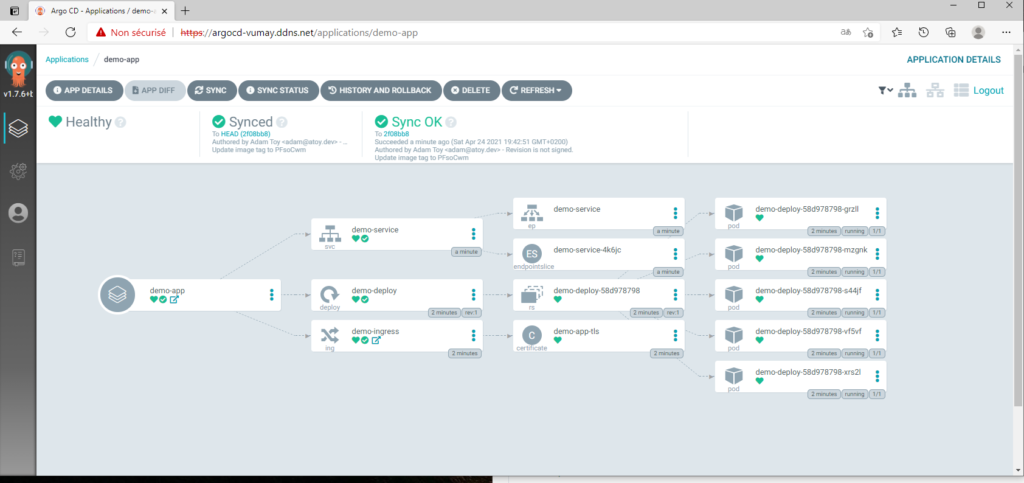1024x483 pixels.
Task: Switch to network view layout
Action: [935, 90]
